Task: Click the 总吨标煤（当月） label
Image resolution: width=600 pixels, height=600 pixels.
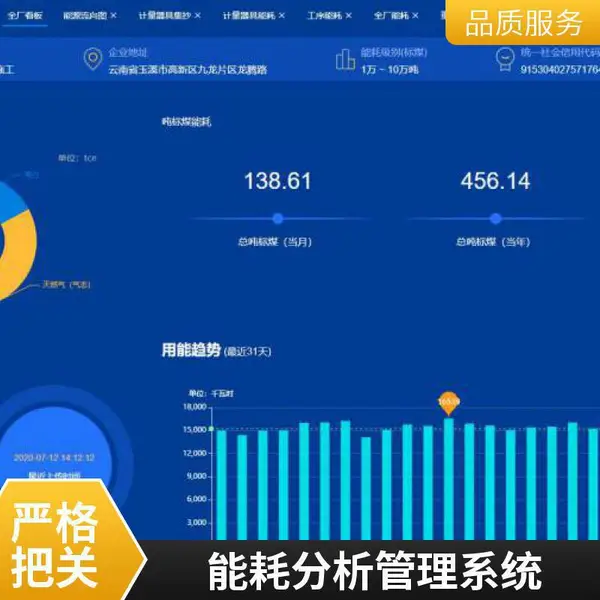Action: point(275,242)
